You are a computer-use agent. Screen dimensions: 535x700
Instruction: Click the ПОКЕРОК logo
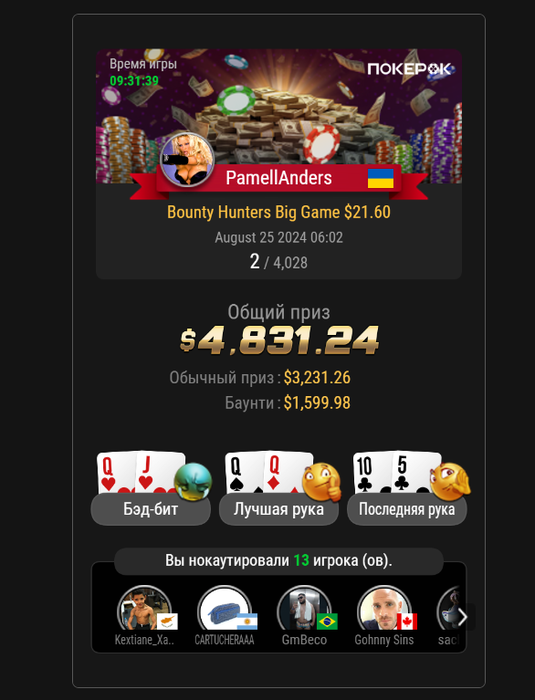[409, 69]
